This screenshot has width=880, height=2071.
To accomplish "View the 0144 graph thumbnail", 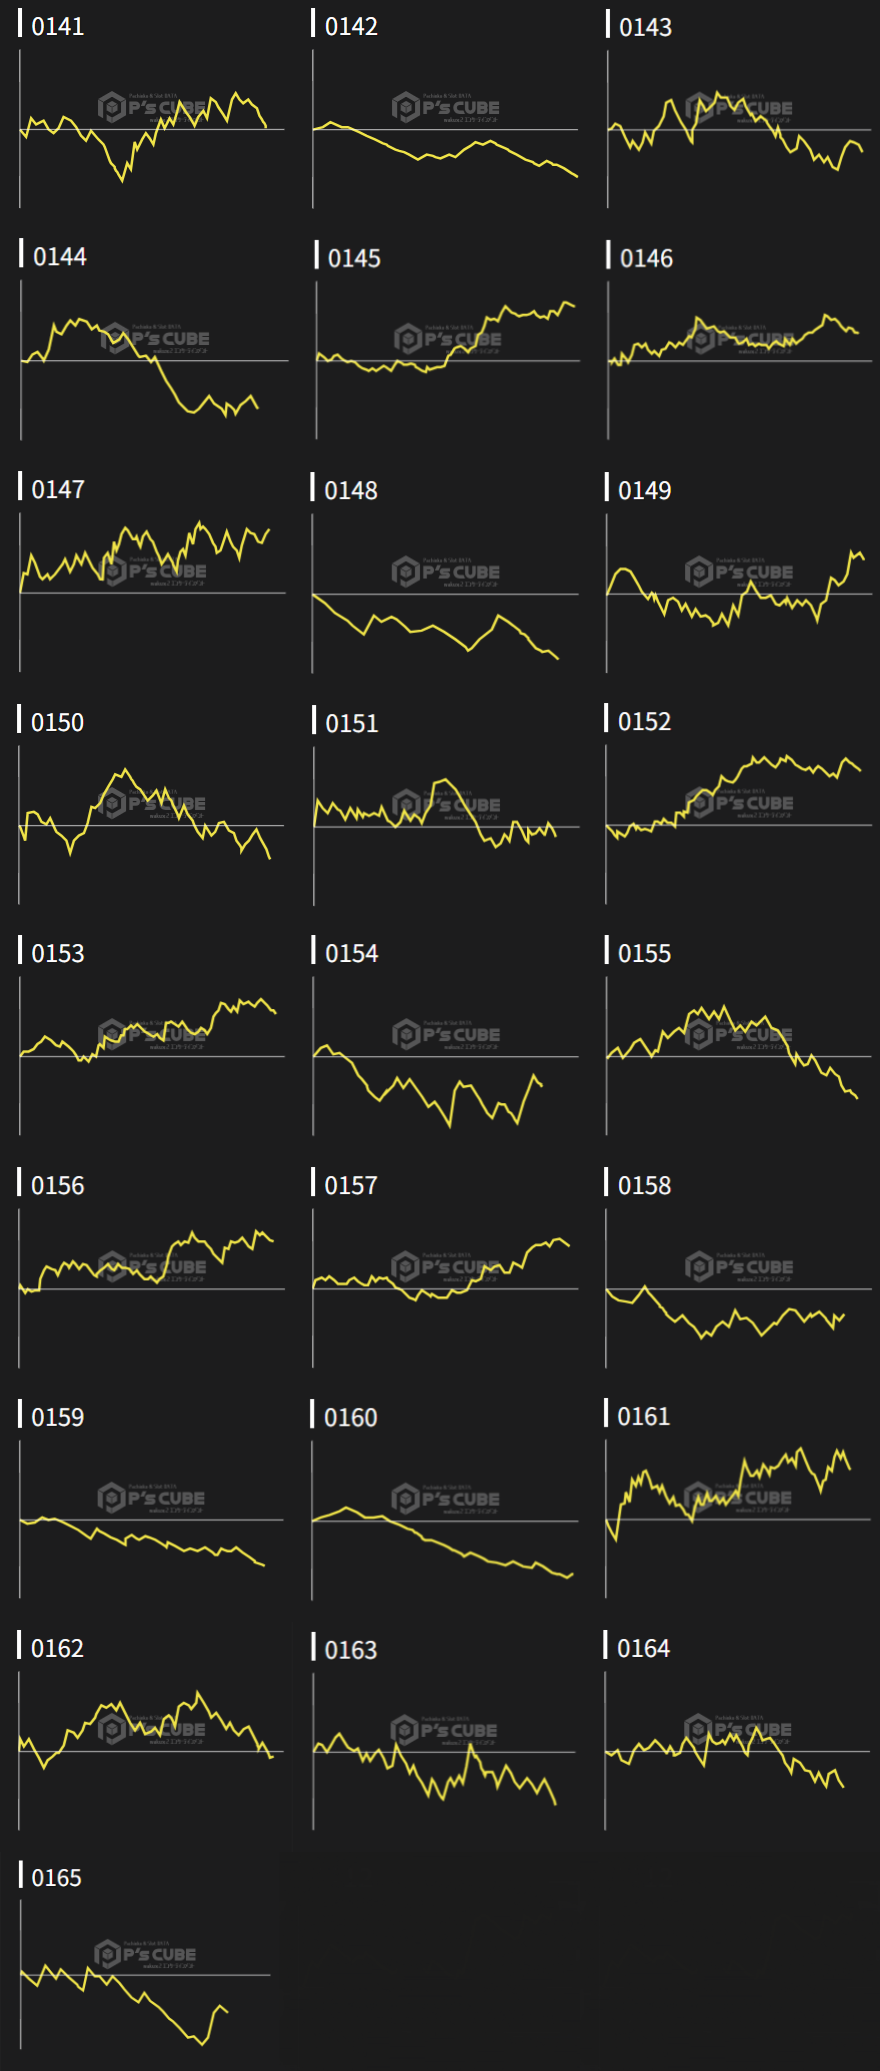I will 154,360.
